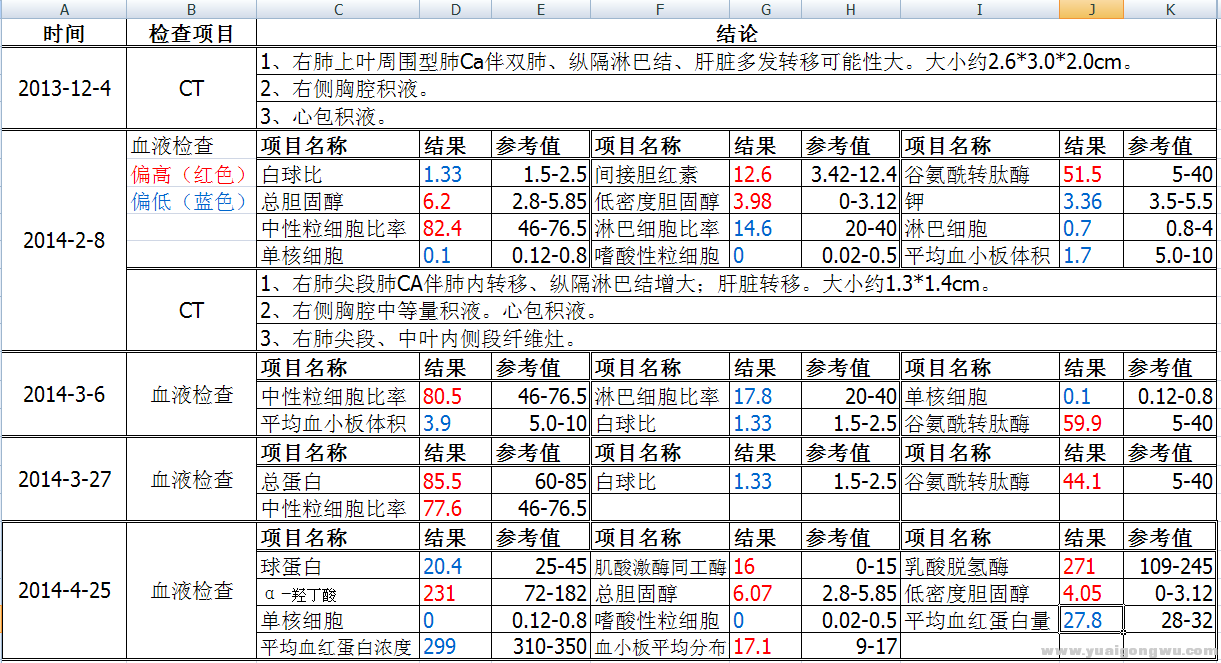Select the 钾 item cell
This screenshot has width=1221, height=663.
980,201
